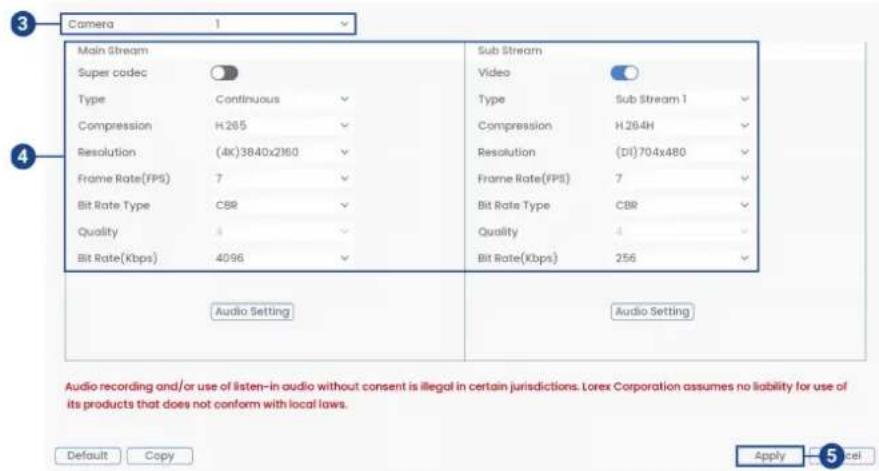Open the greyed-out Main Stream Quality dropdown

coord(282,232)
